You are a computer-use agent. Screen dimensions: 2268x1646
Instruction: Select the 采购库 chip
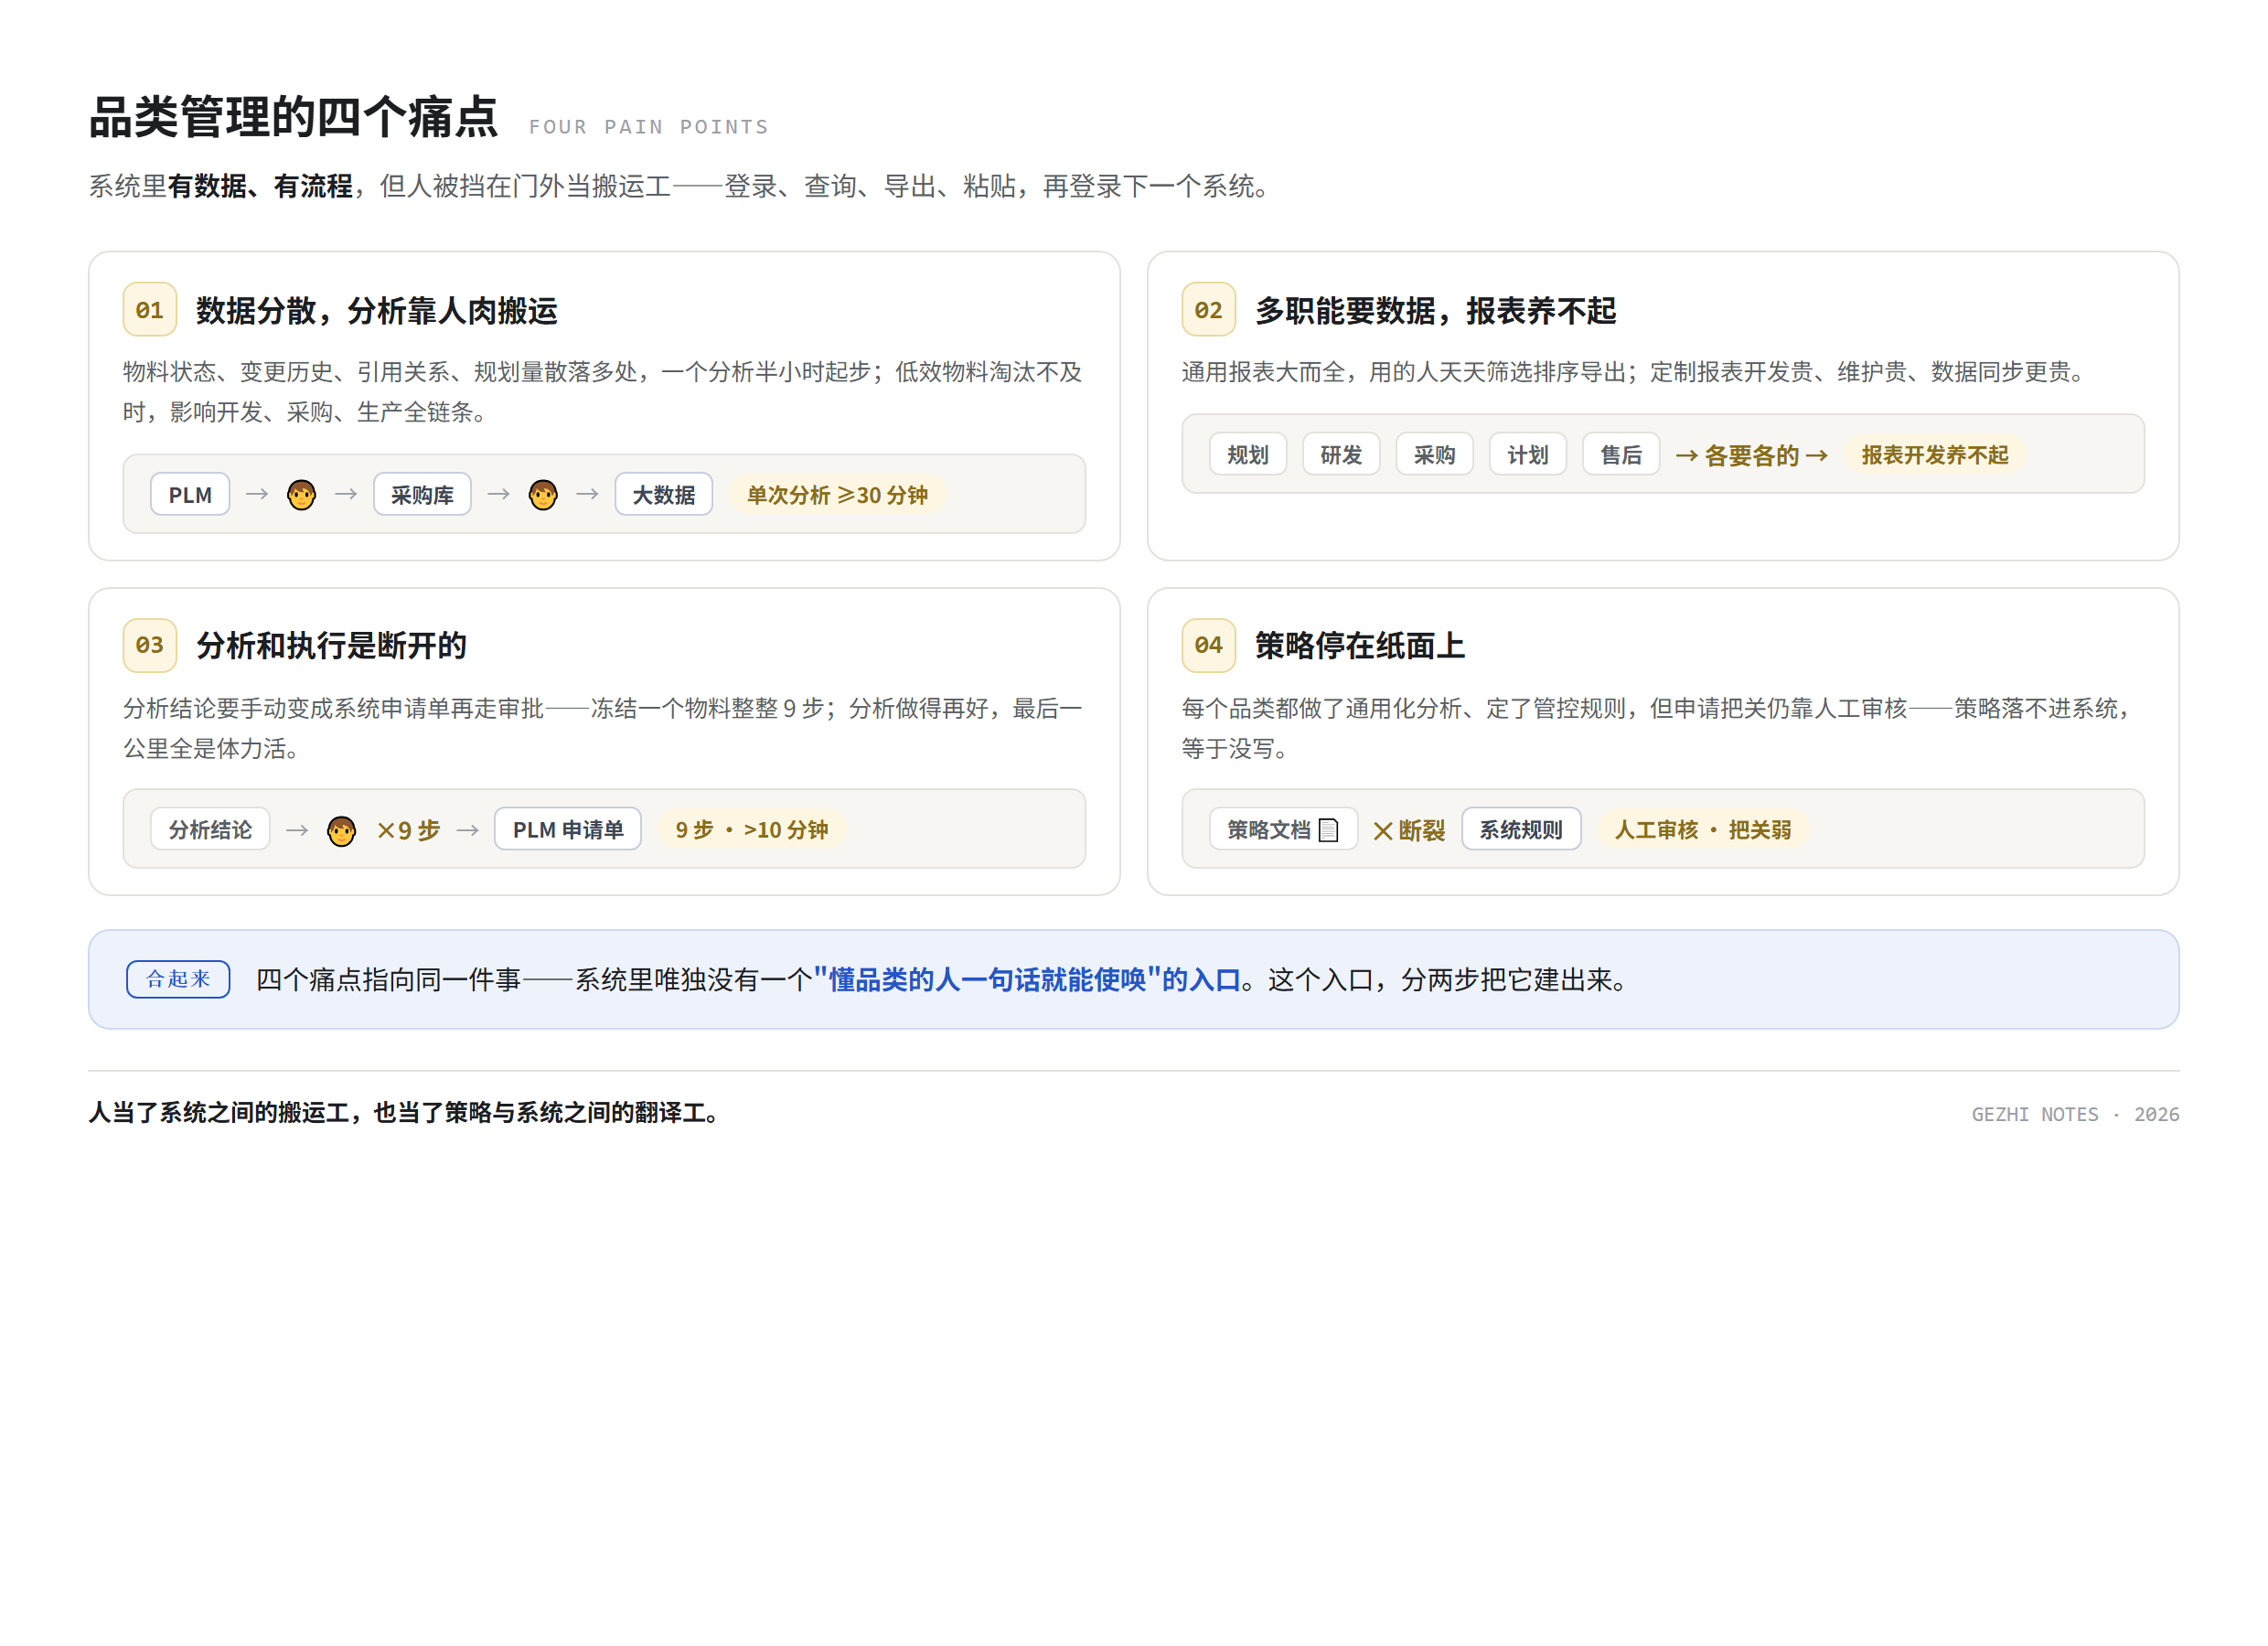coord(422,494)
